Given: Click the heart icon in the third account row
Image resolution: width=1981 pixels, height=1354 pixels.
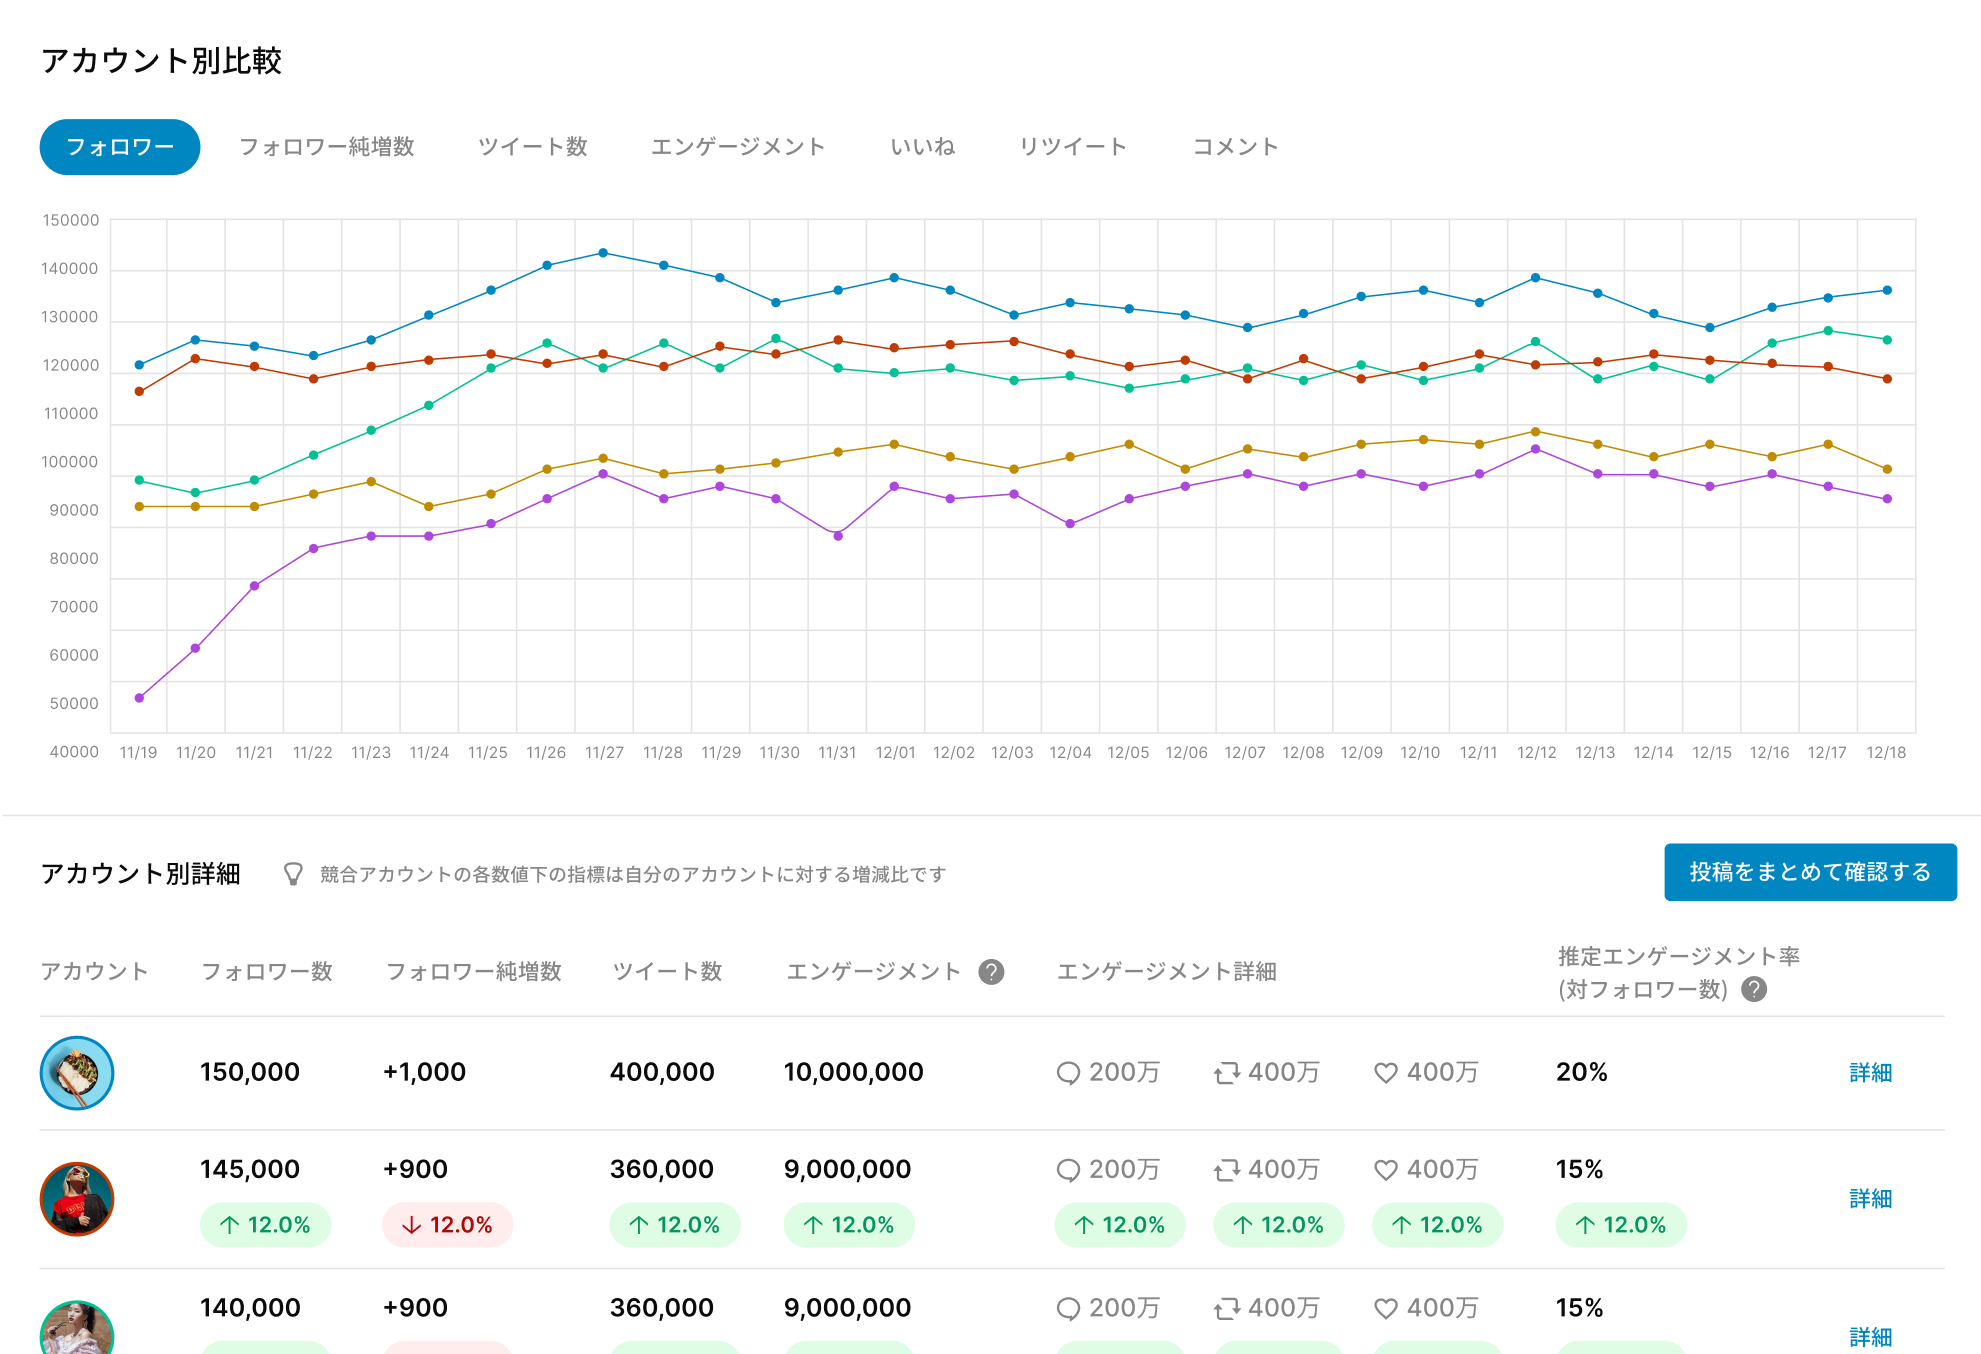Looking at the screenshot, I should point(1386,1307).
